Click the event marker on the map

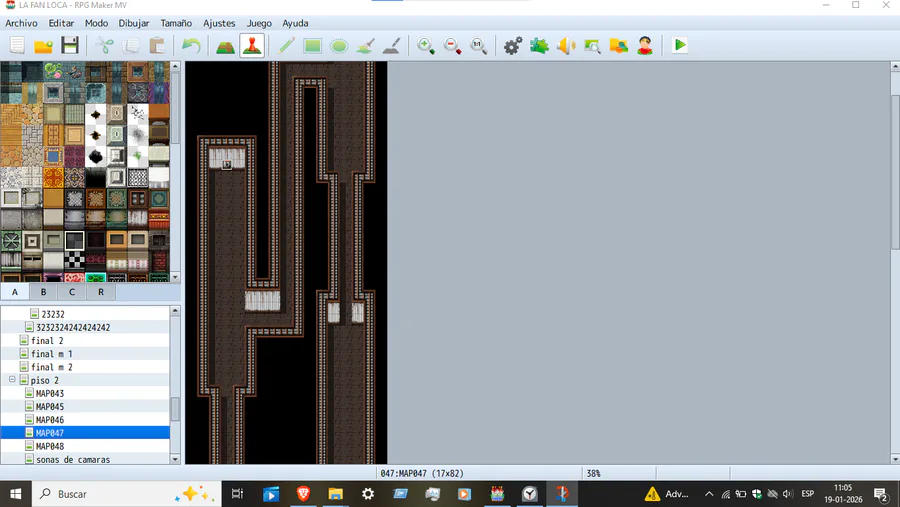click(x=227, y=165)
